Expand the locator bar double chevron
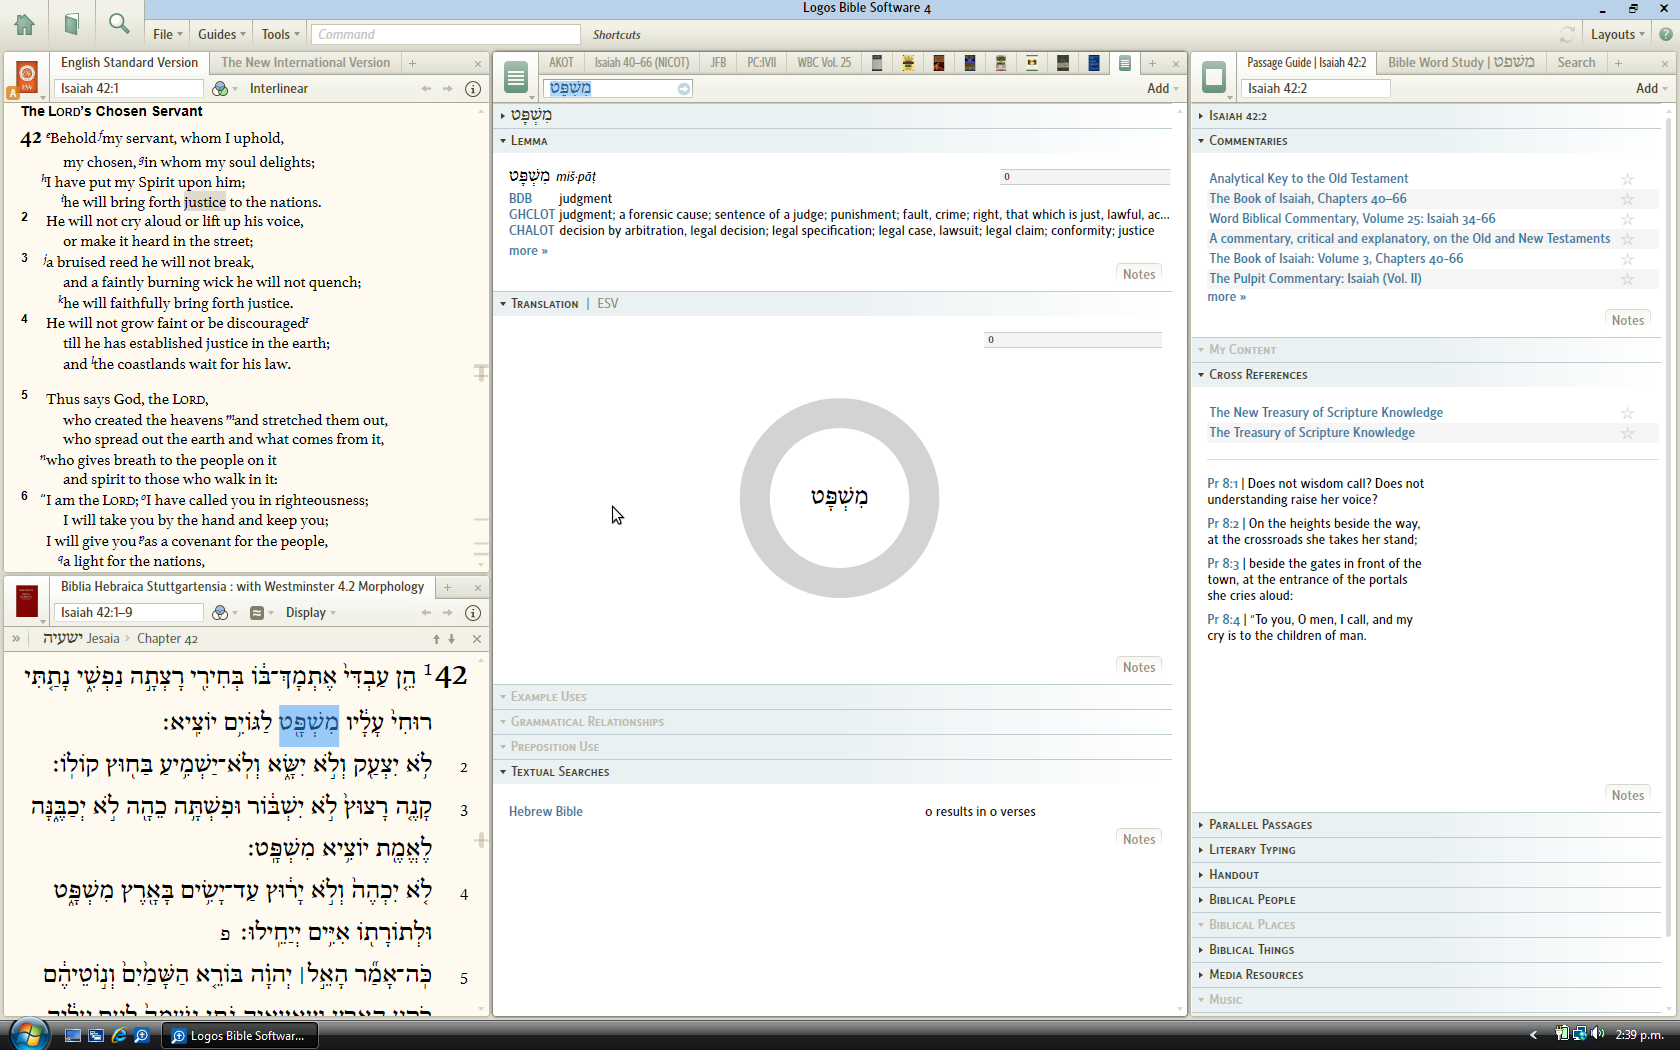 pyautogui.click(x=16, y=639)
